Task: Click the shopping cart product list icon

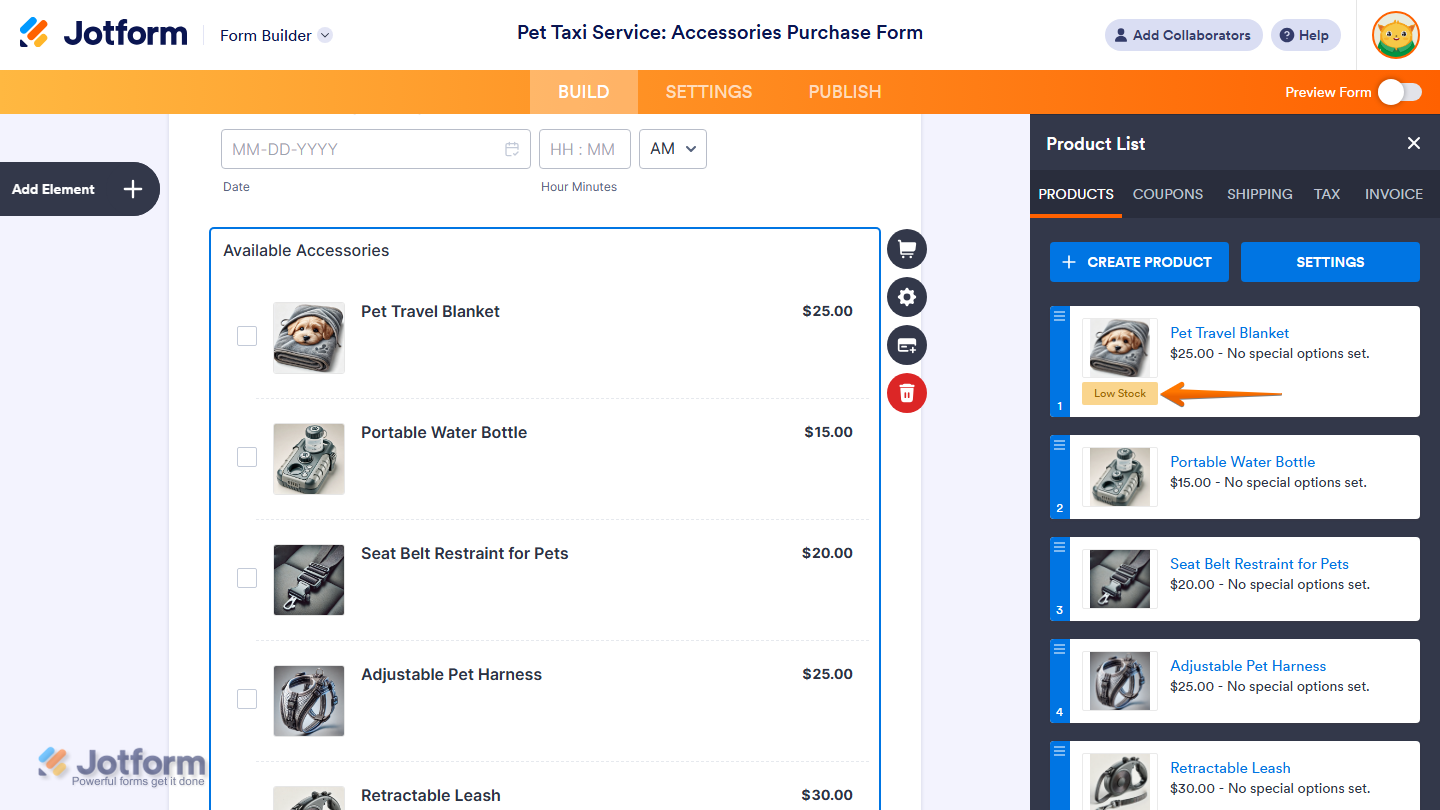Action: click(907, 249)
